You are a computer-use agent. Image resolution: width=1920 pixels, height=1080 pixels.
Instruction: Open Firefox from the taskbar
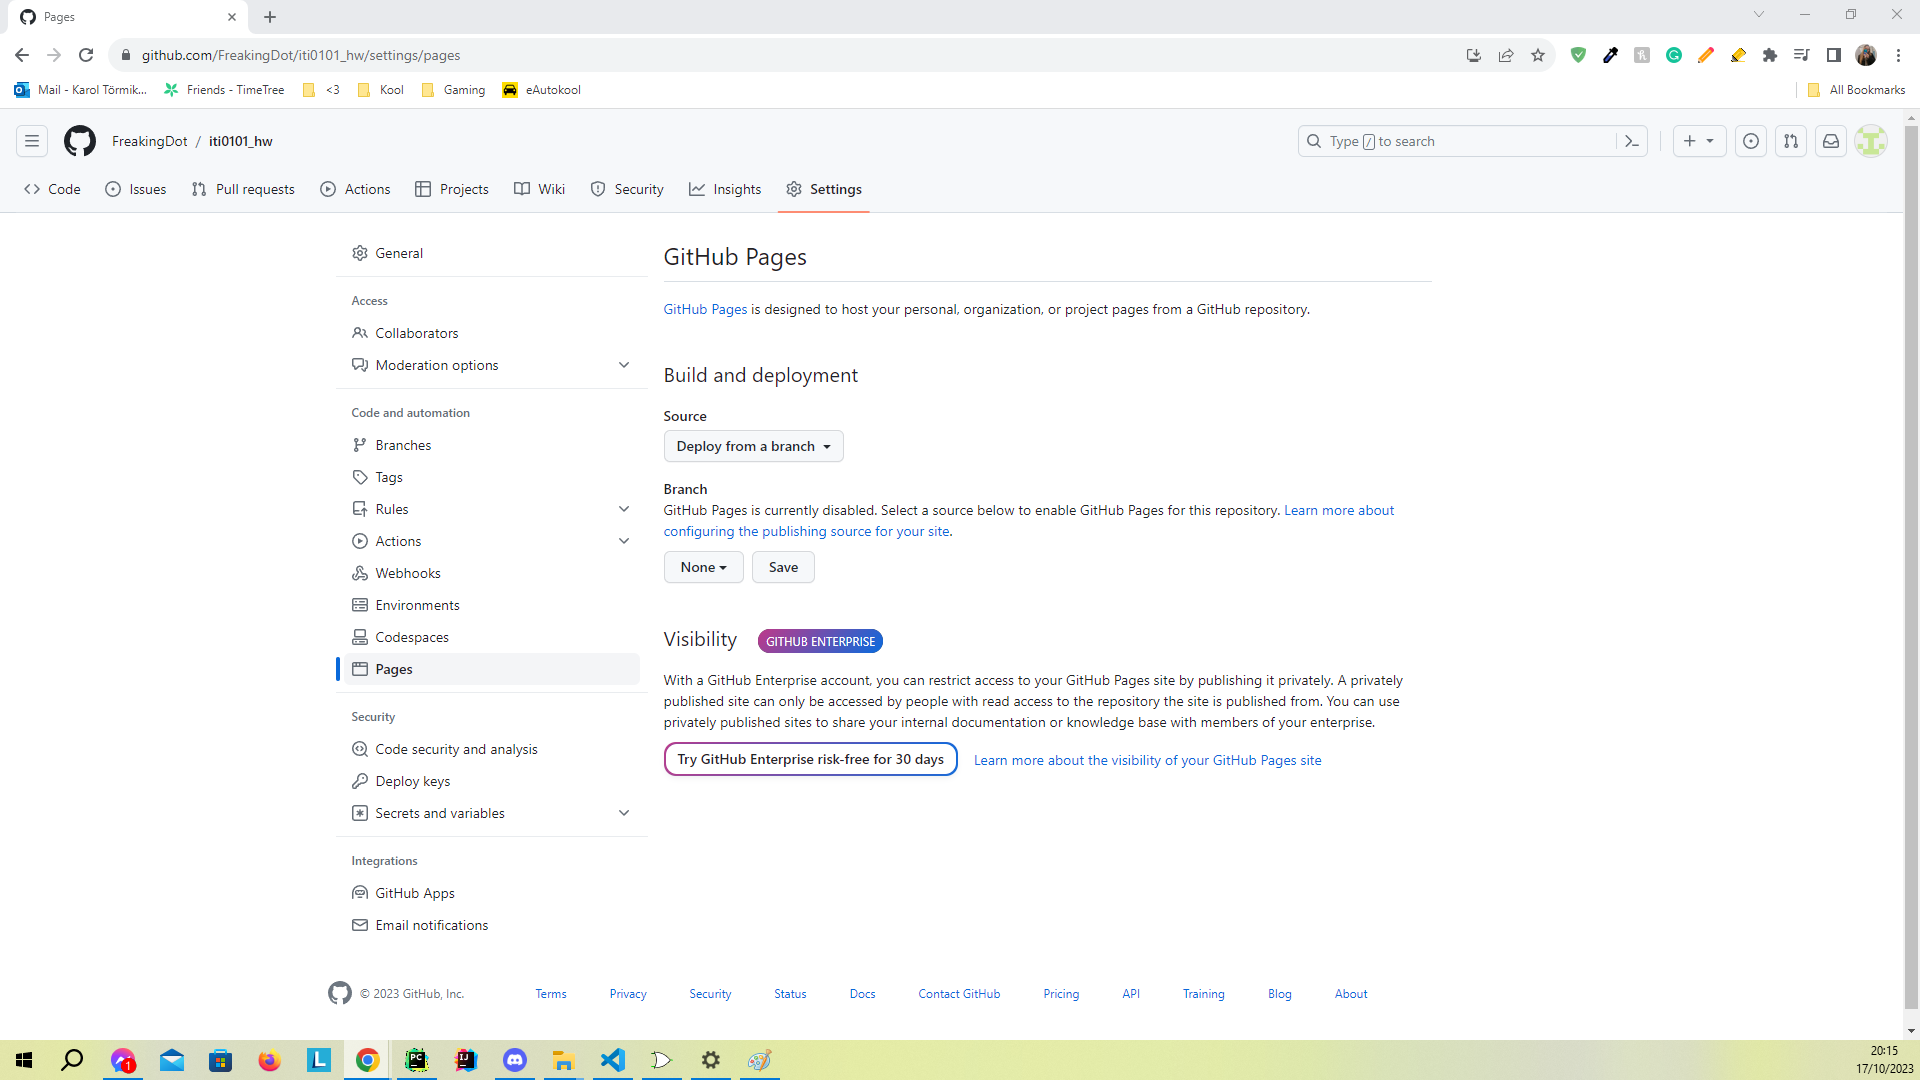point(269,1060)
